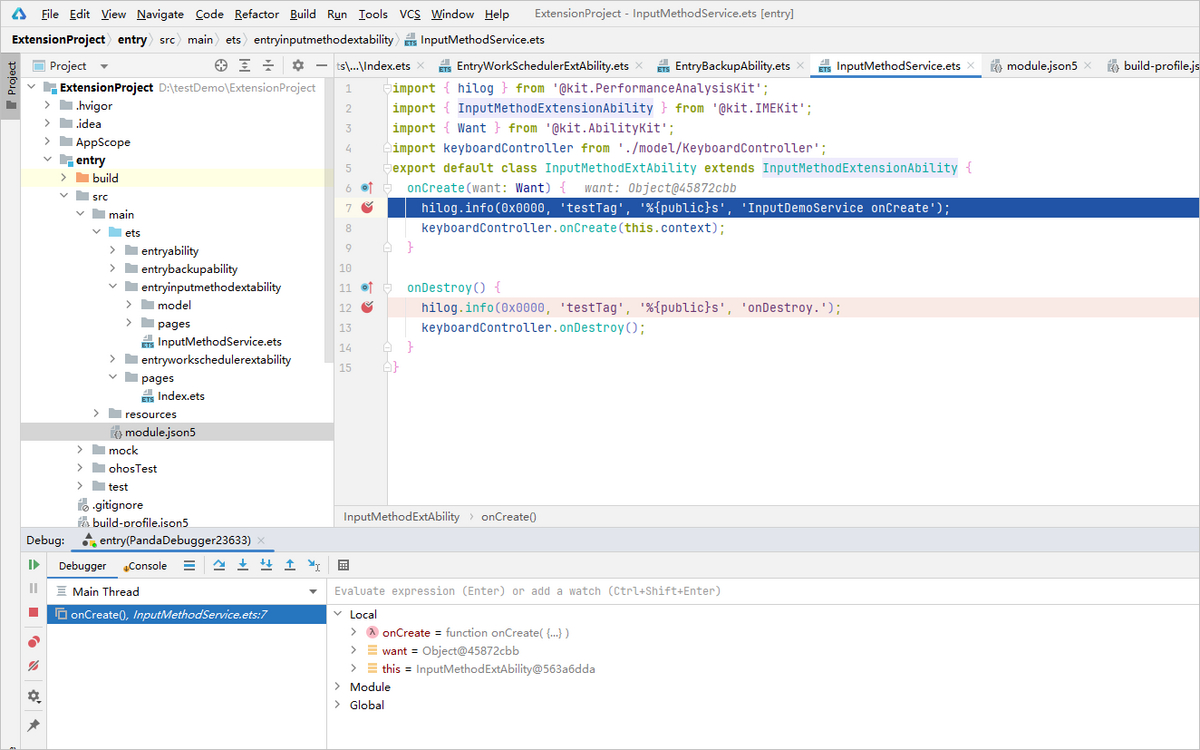Switch to the EntryBackupAbility.ets tab
The height and width of the screenshot is (750, 1200).
(x=731, y=66)
